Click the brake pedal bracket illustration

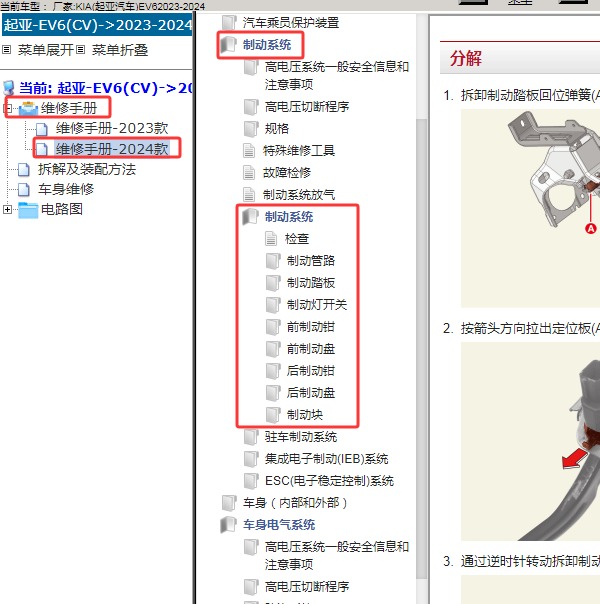tap(530, 208)
